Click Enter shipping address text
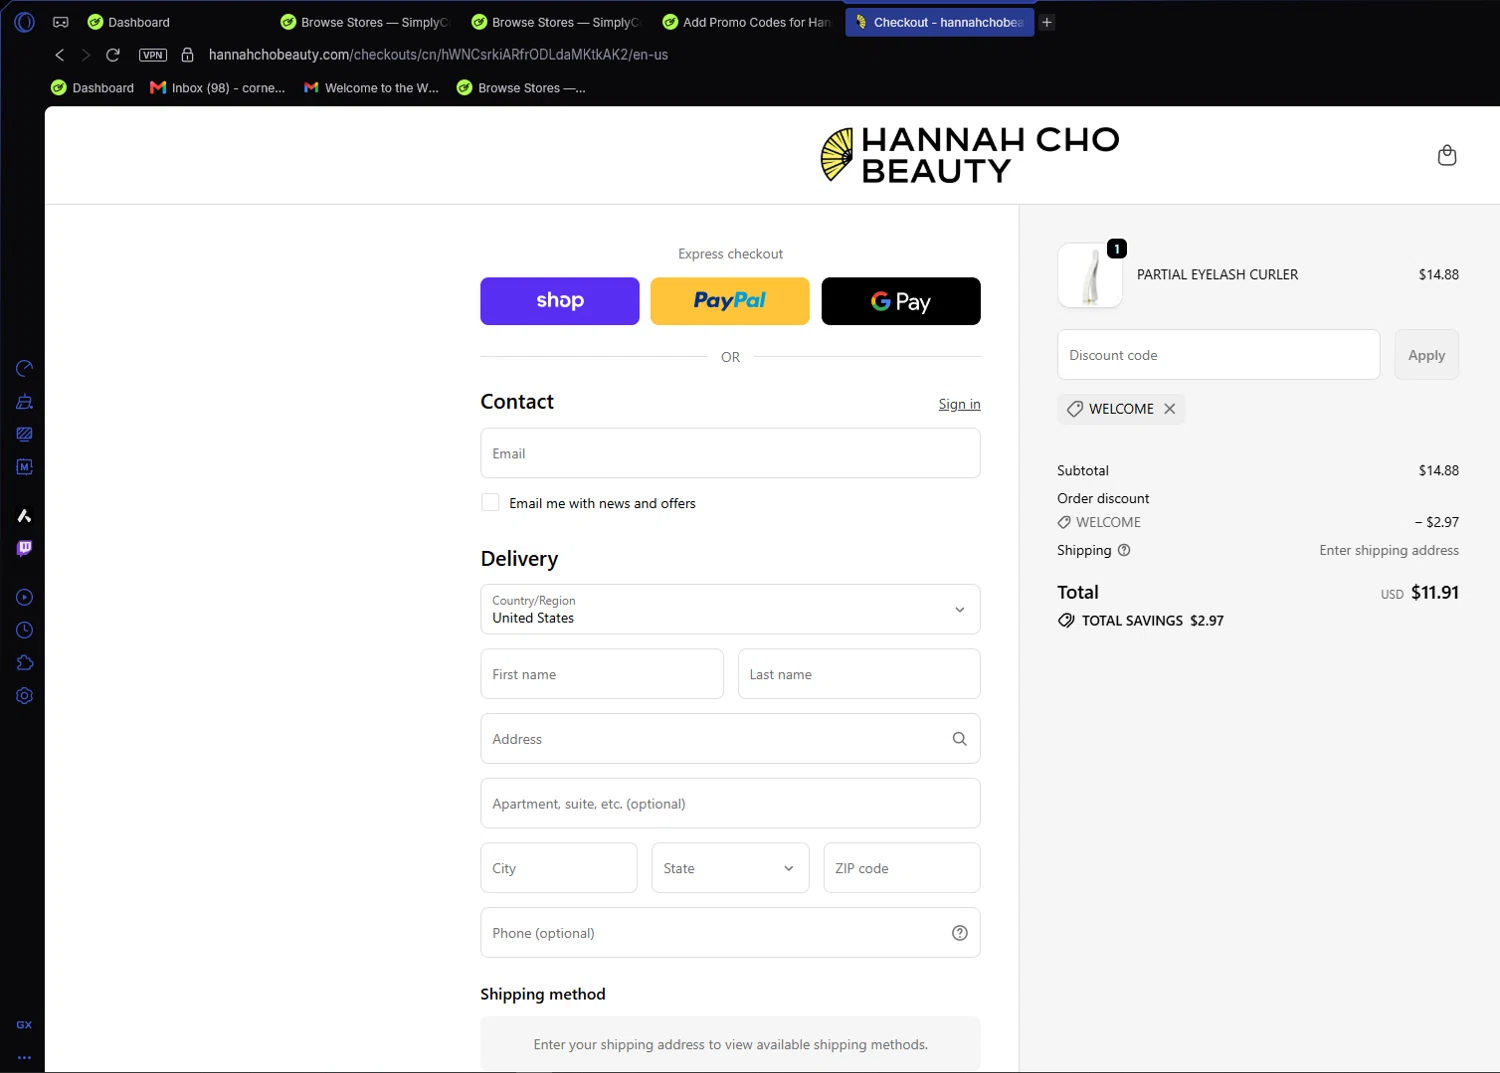Screen dimensions: 1500x1073 point(1389,550)
